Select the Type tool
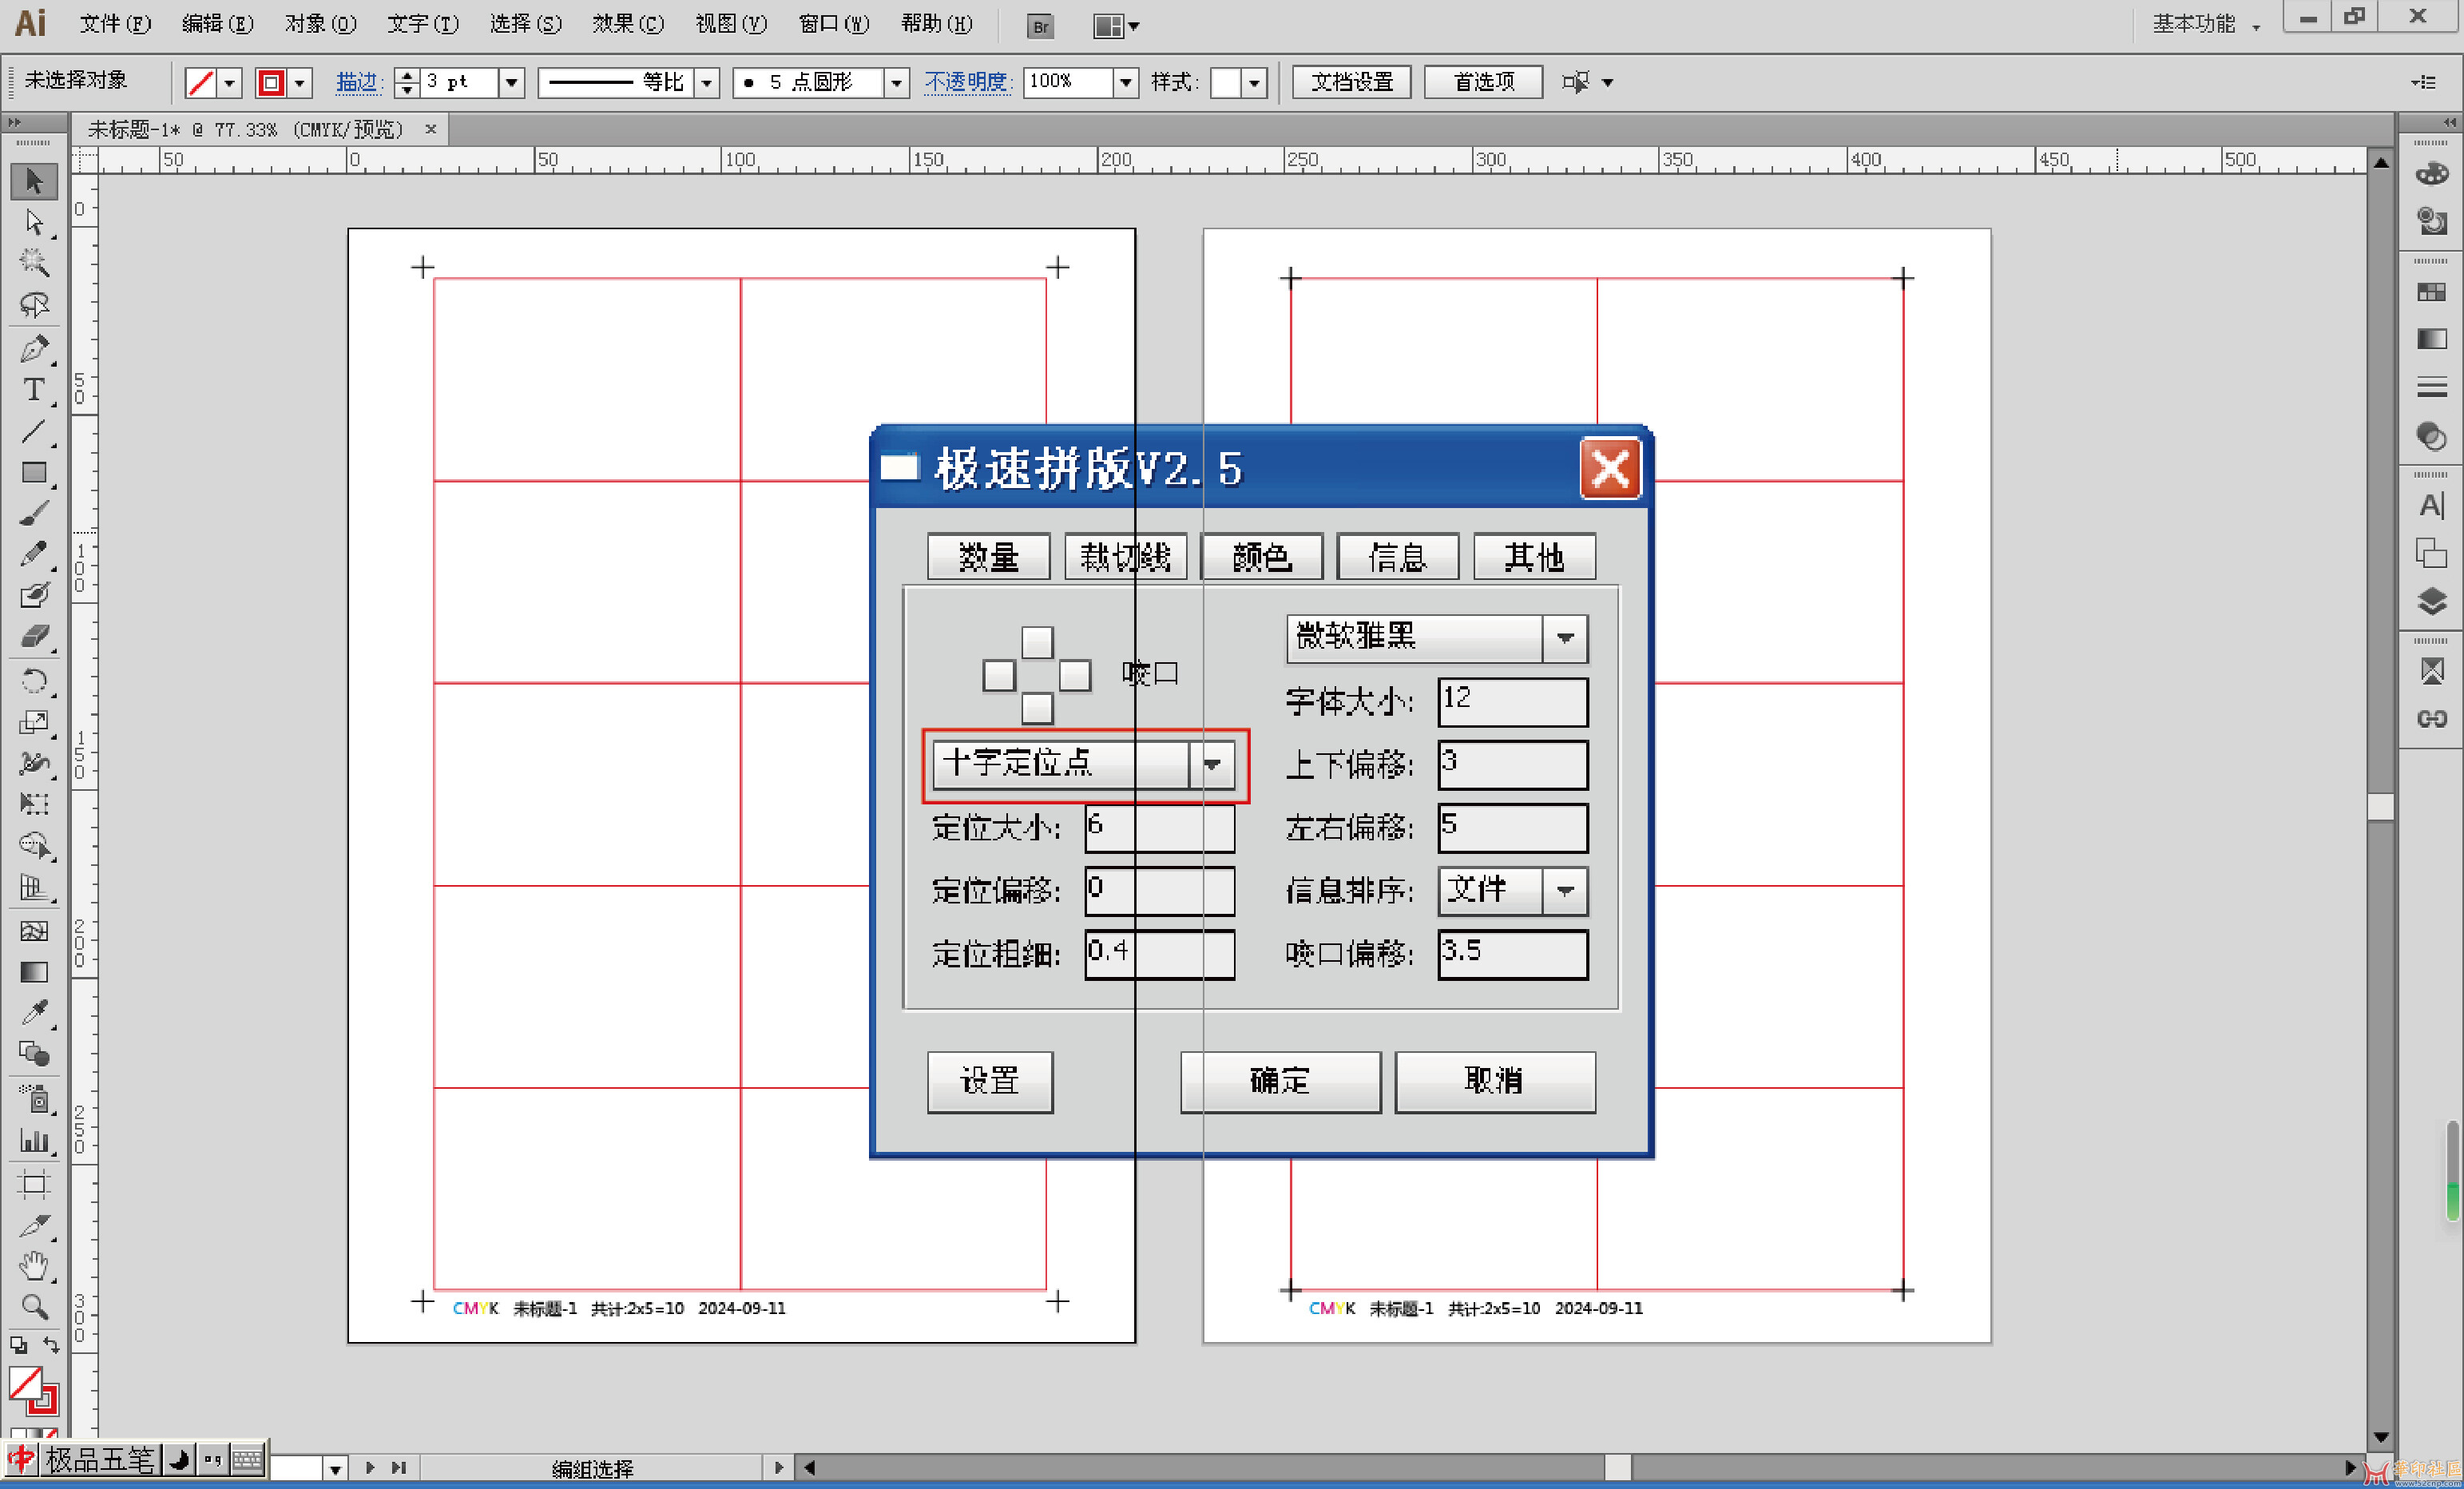This screenshot has width=2464, height=1489. (x=34, y=390)
